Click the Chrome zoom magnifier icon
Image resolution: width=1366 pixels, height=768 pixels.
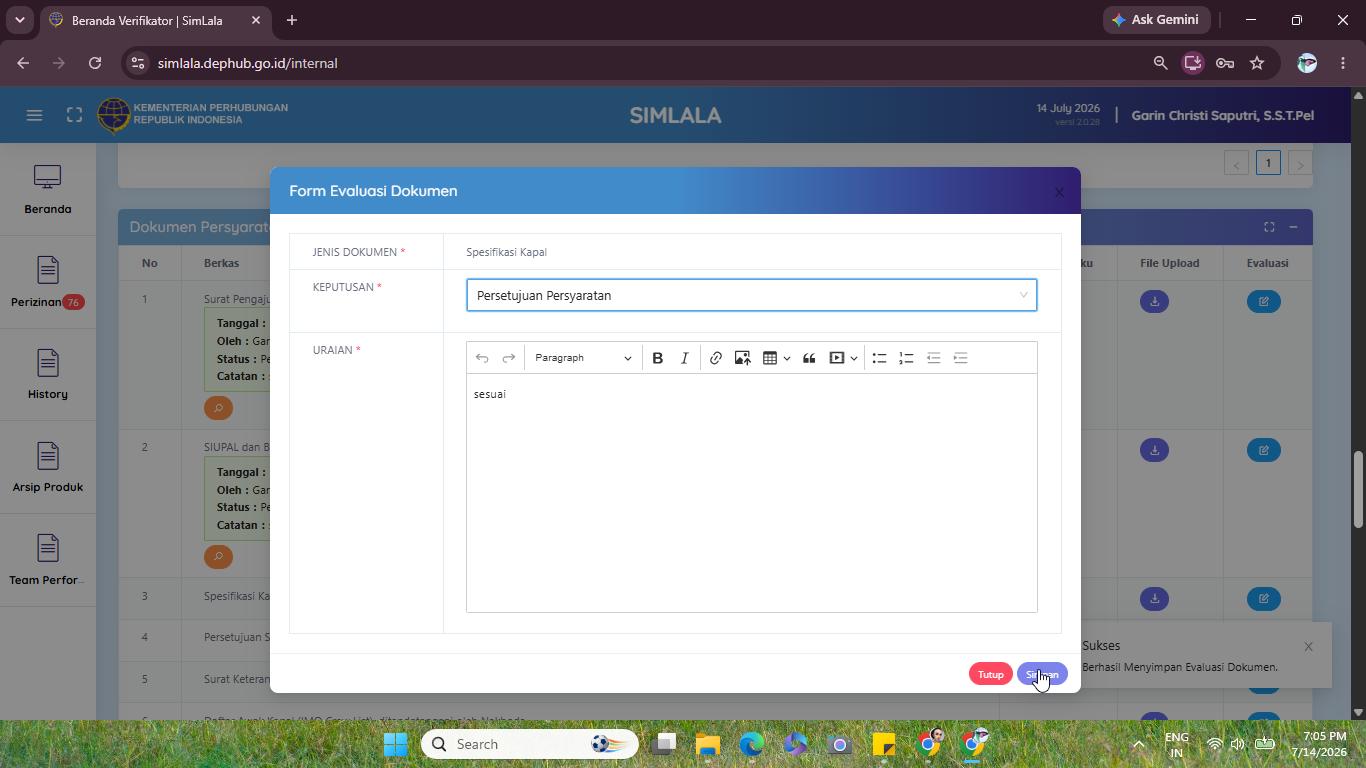pyautogui.click(x=1160, y=63)
